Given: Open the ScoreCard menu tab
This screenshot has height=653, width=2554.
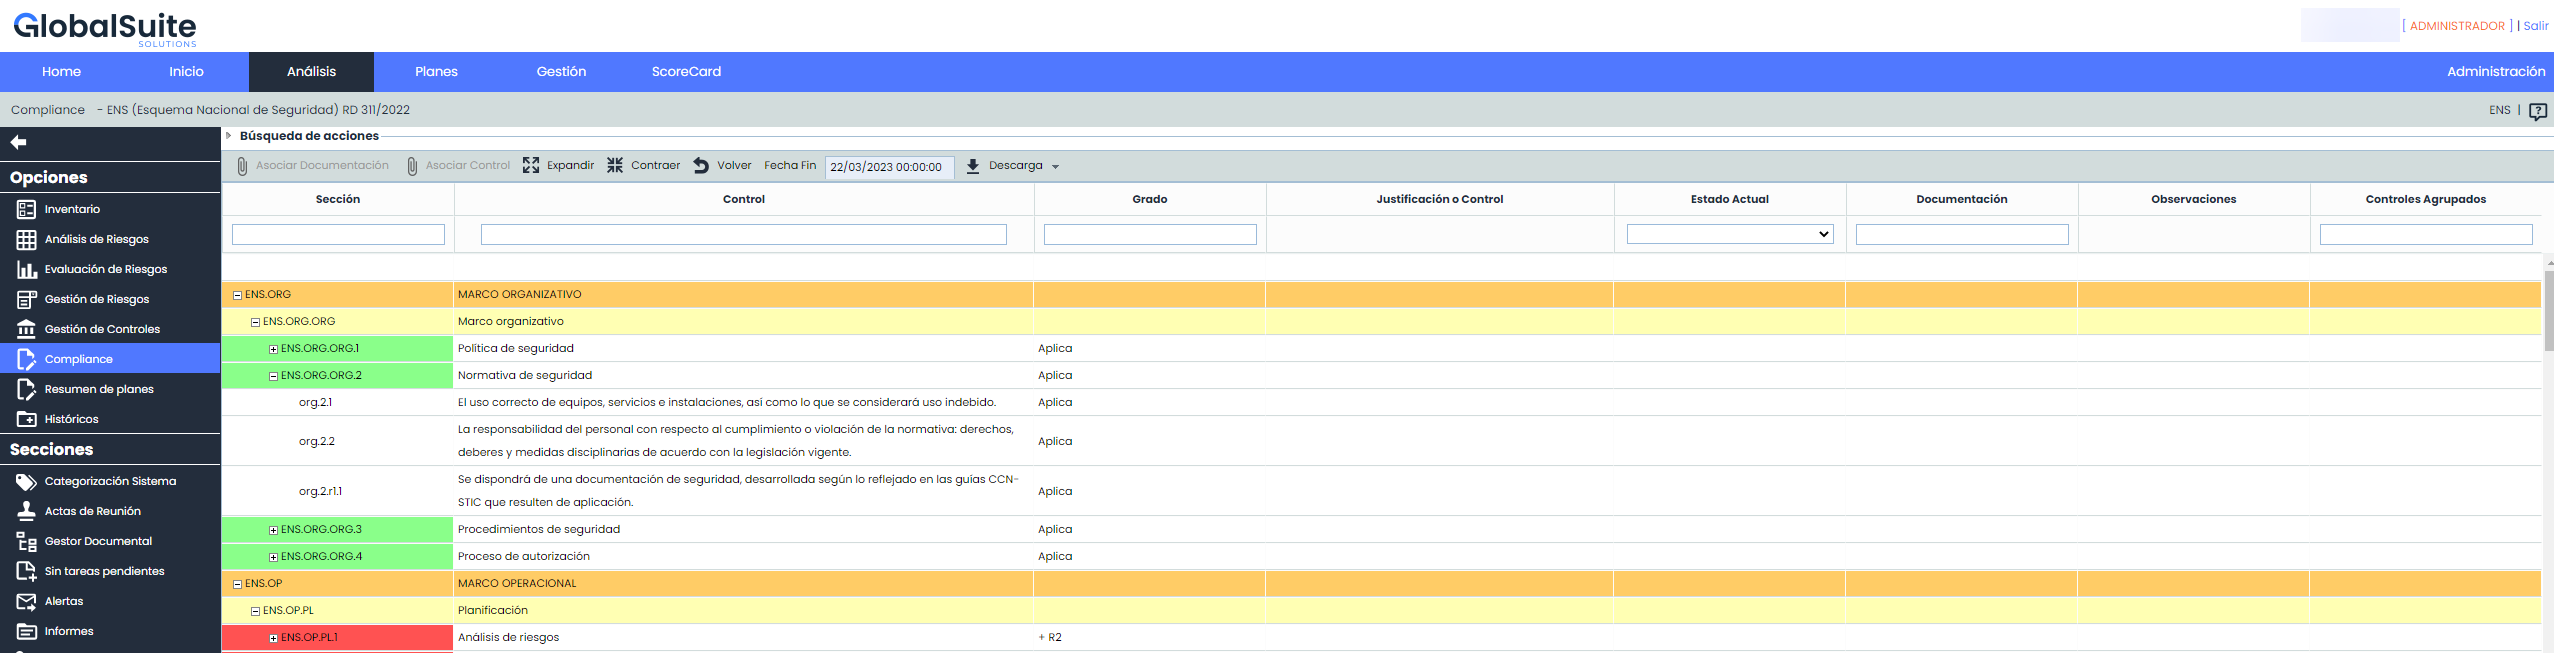Looking at the screenshot, I should coord(686,72).
